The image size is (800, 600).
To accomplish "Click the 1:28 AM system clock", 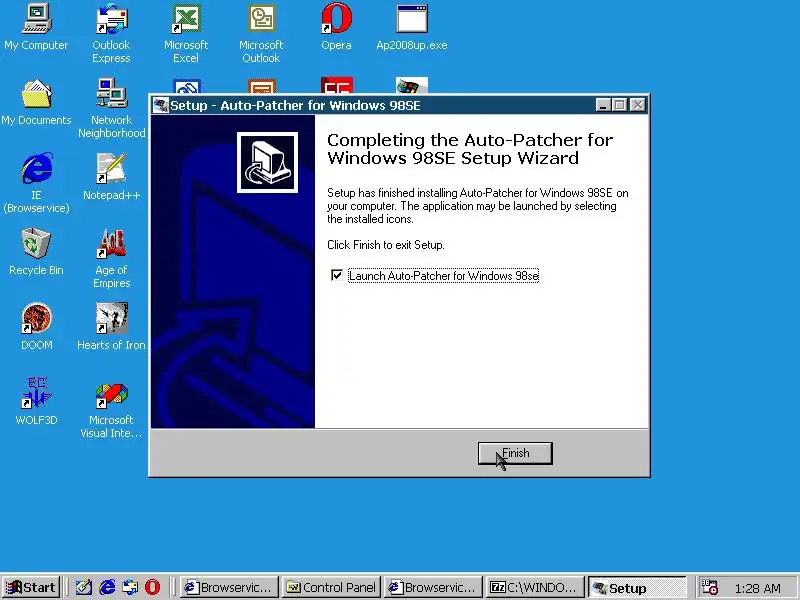I will [758, 588].
